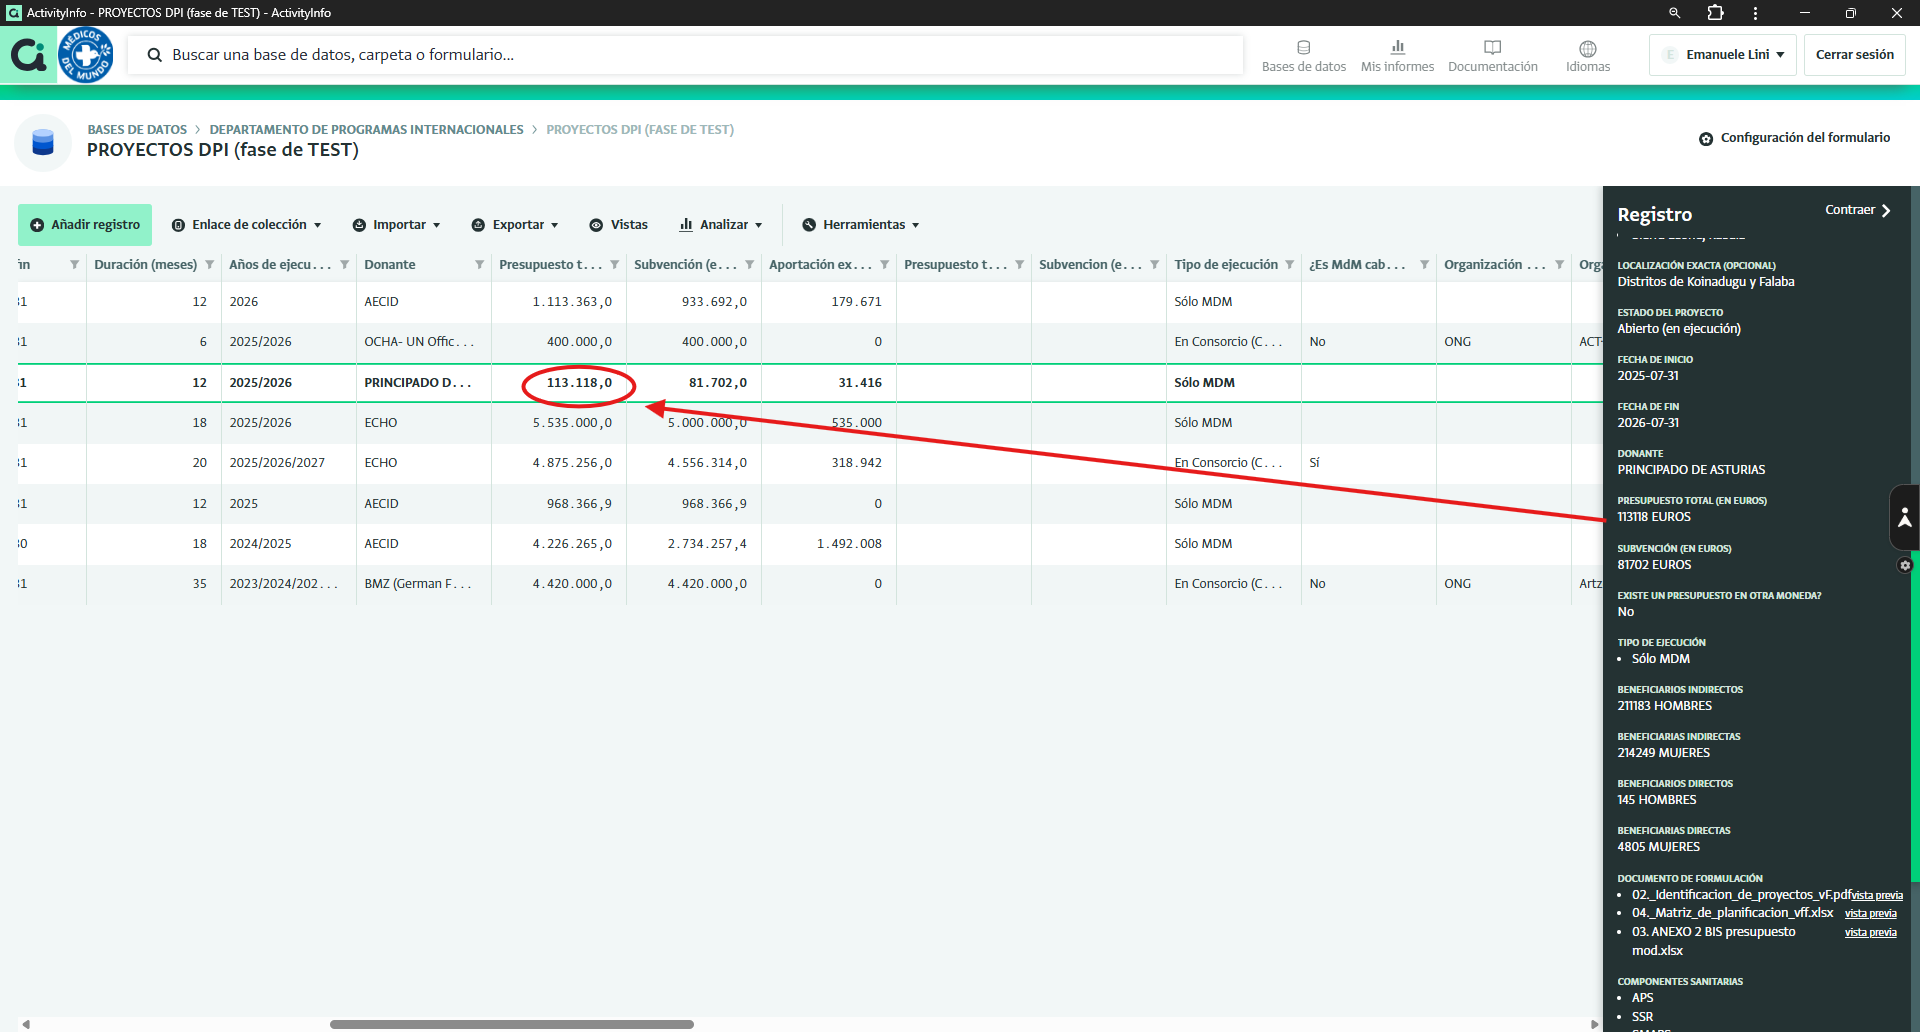Open Mis informes chart icon
This screenshot has height=1032, width=1920.
1397,48
